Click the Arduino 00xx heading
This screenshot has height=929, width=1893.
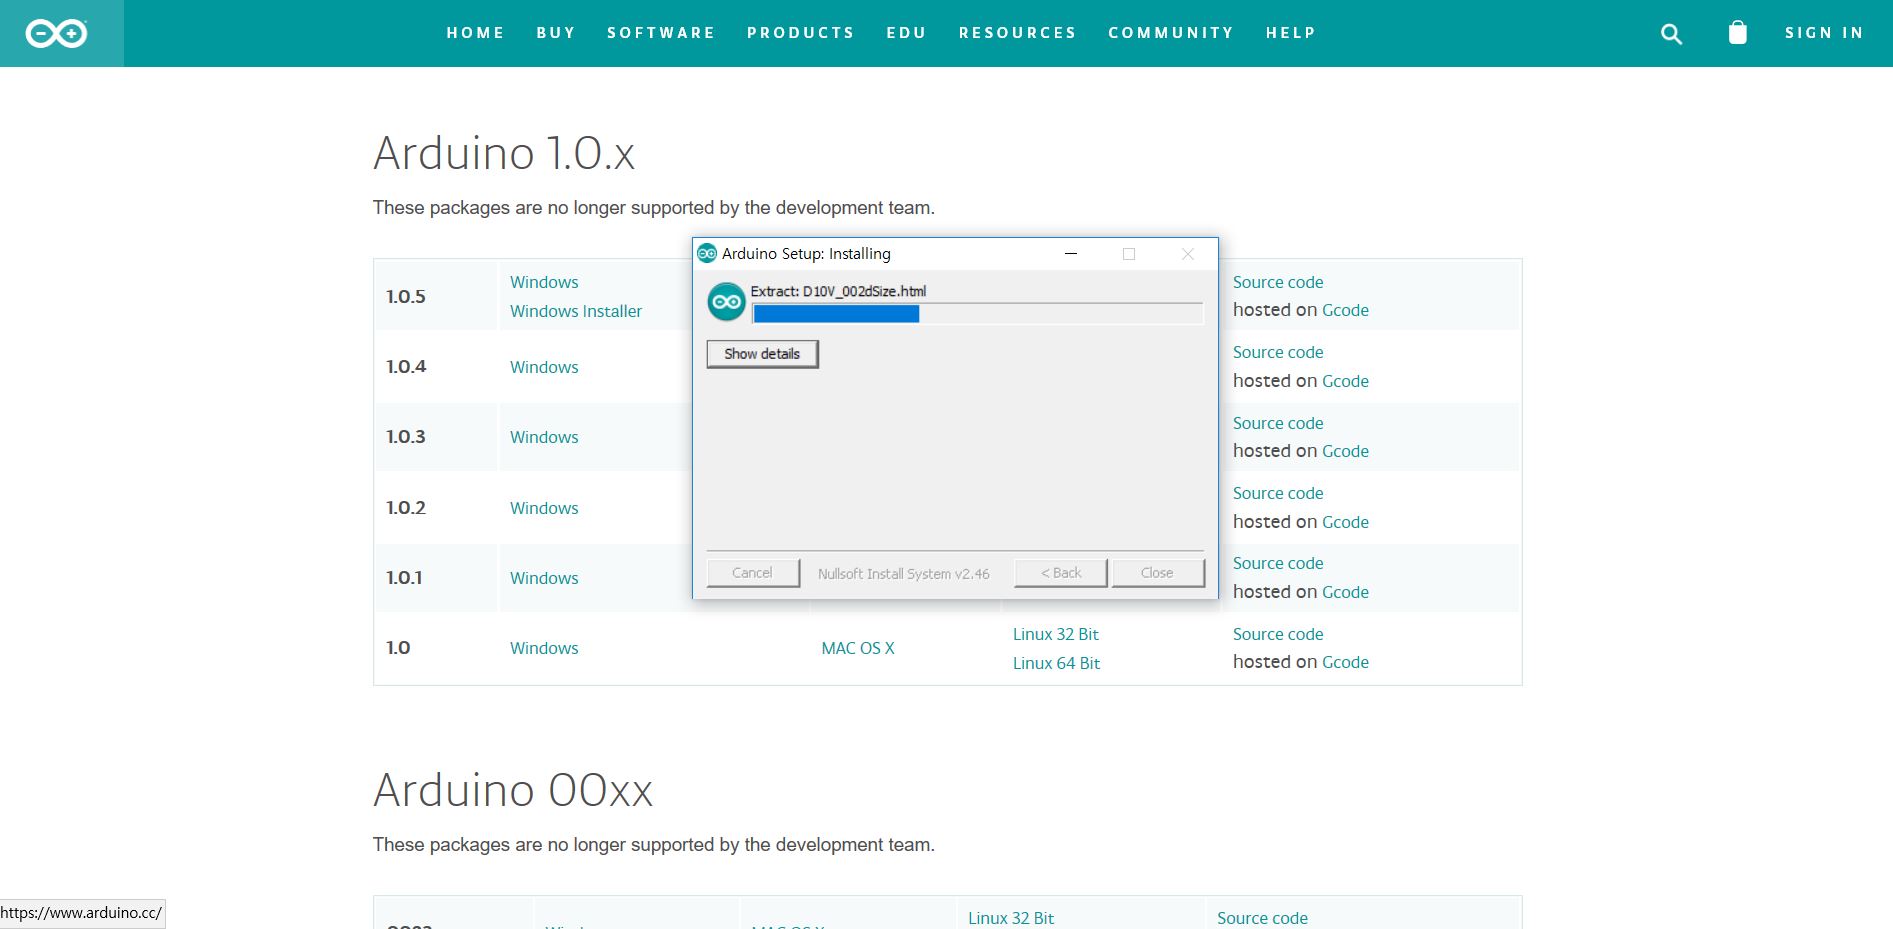(x=513, y=790)
